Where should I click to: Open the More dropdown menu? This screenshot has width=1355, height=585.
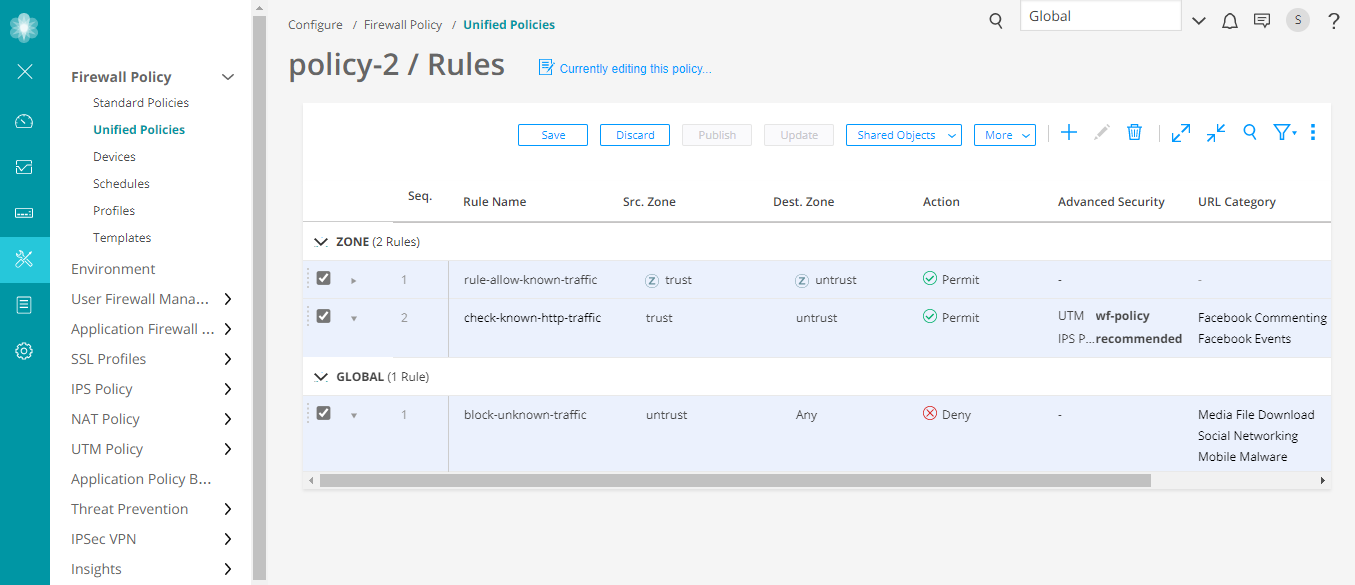[x=1004, y=135]
